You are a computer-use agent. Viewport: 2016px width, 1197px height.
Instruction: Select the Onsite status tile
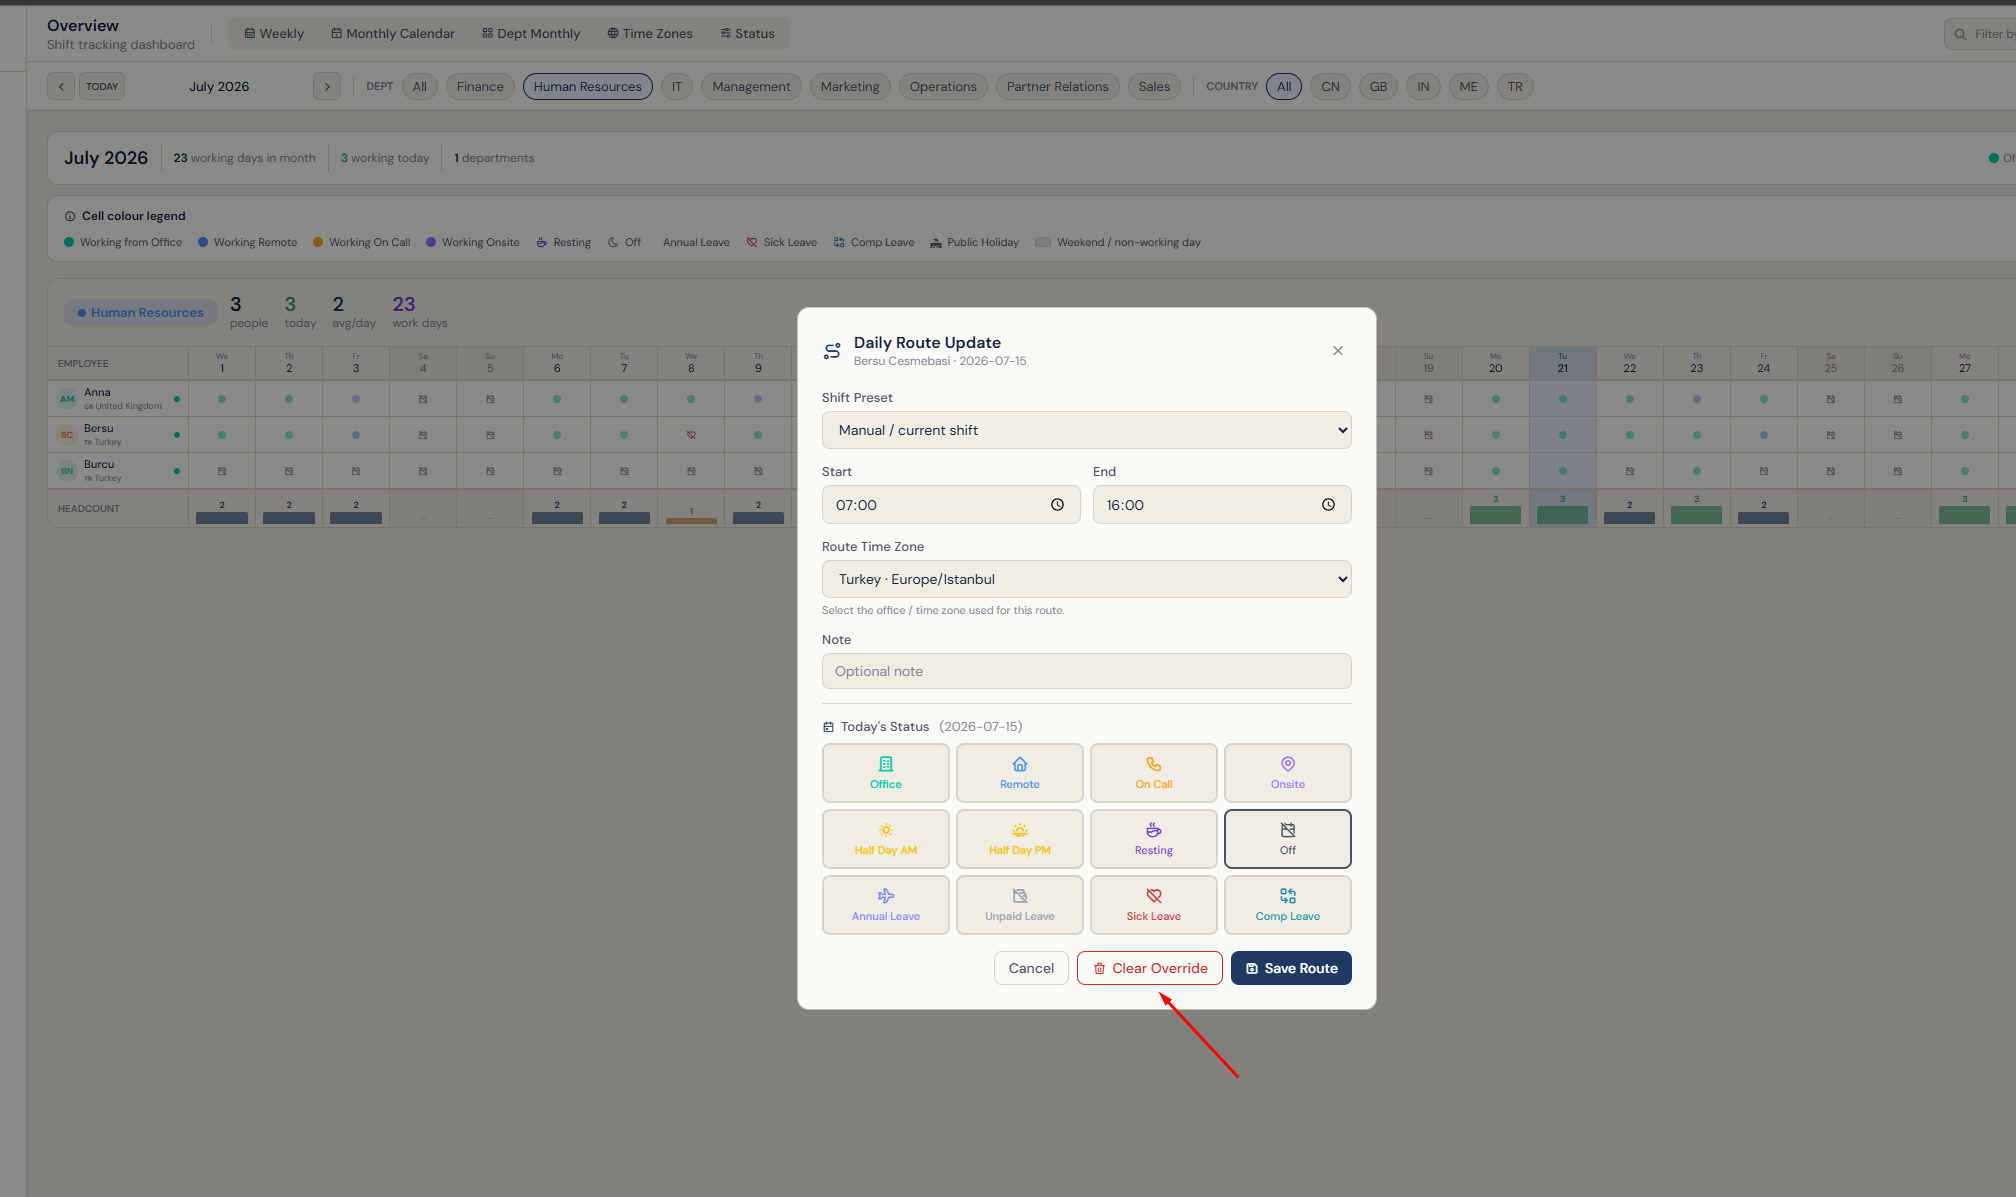tap(1287, 772)
